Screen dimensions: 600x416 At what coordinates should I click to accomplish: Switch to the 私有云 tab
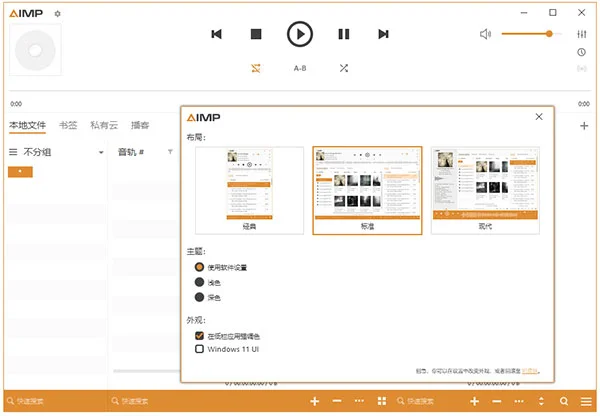click(x=104, y=125)
